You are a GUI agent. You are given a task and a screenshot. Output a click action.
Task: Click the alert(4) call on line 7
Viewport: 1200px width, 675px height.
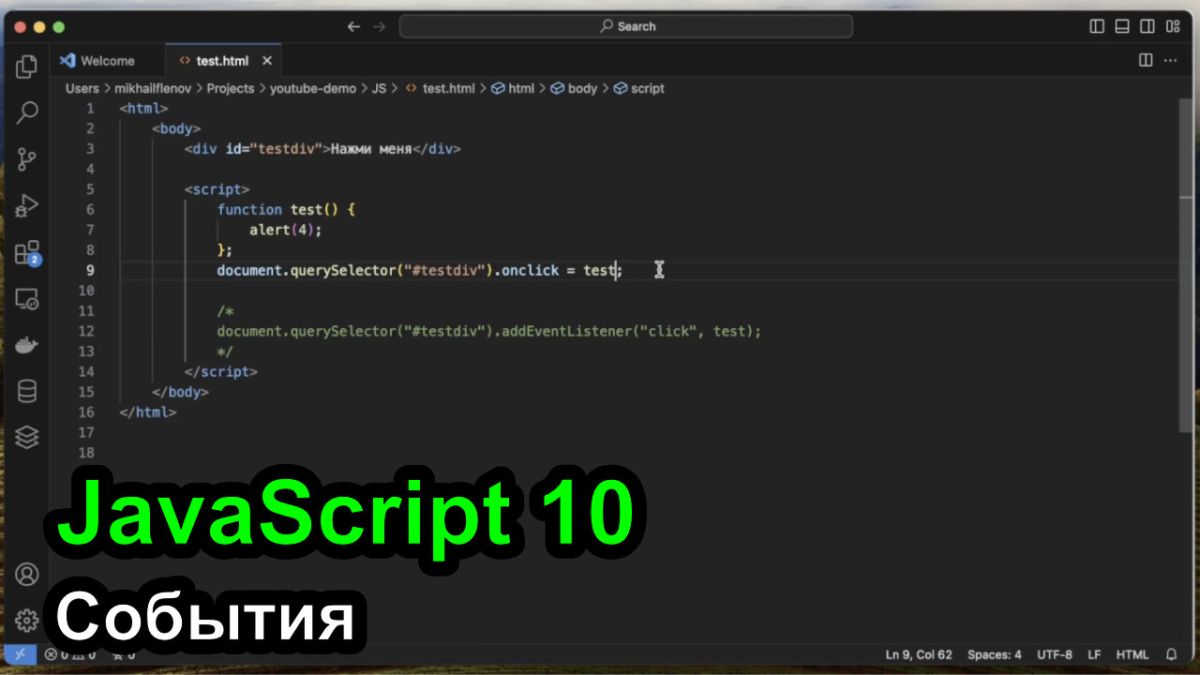[x=283, y=230]
